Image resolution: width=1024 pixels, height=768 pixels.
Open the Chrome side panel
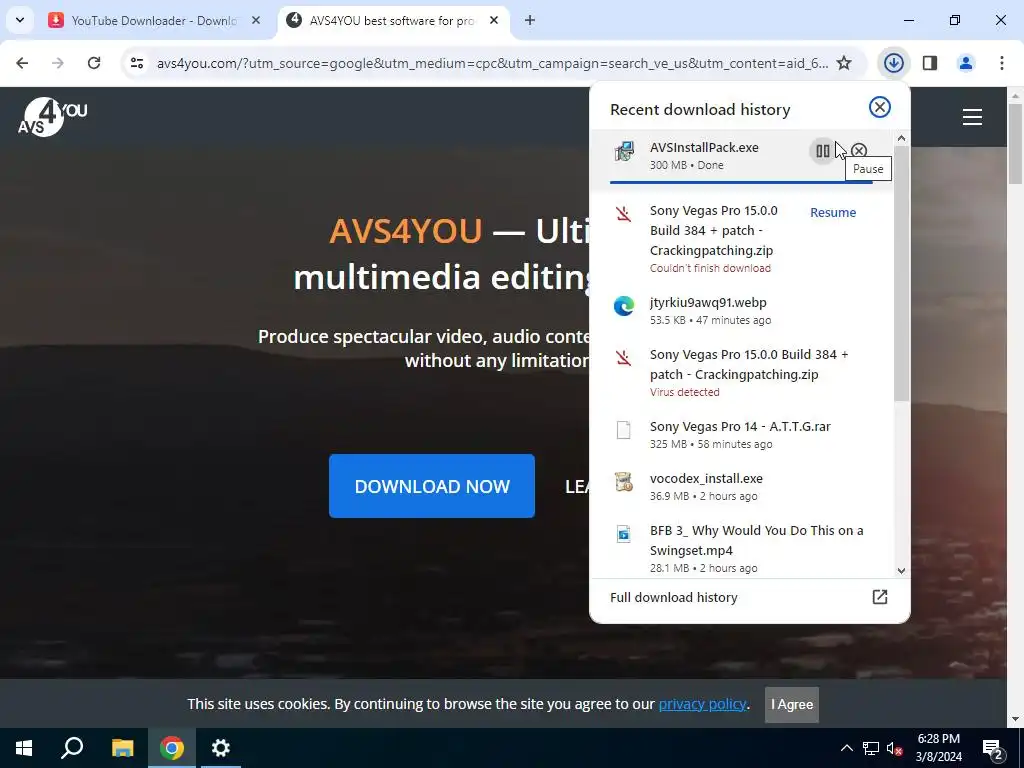(x=929, y=63)
